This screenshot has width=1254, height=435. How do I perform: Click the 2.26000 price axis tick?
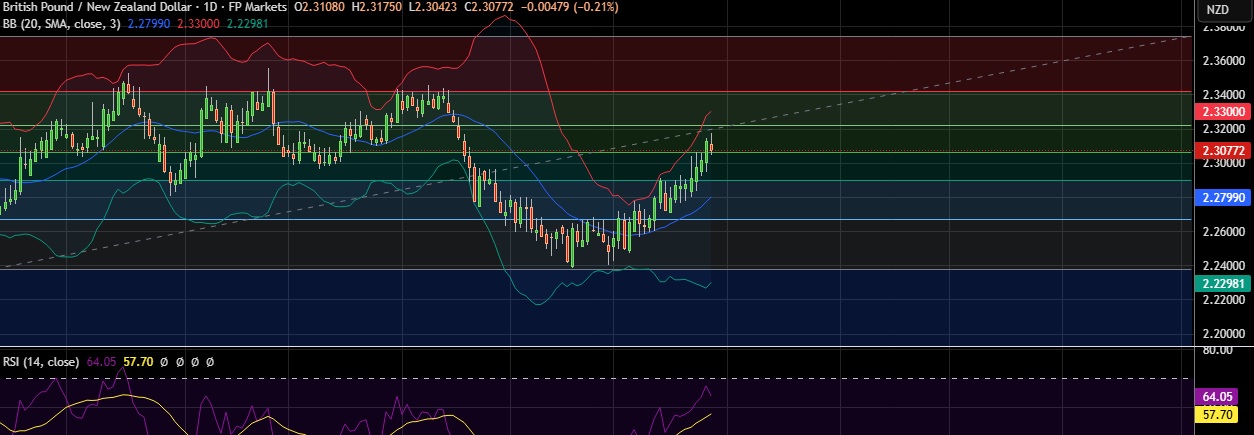(1223, 232)
